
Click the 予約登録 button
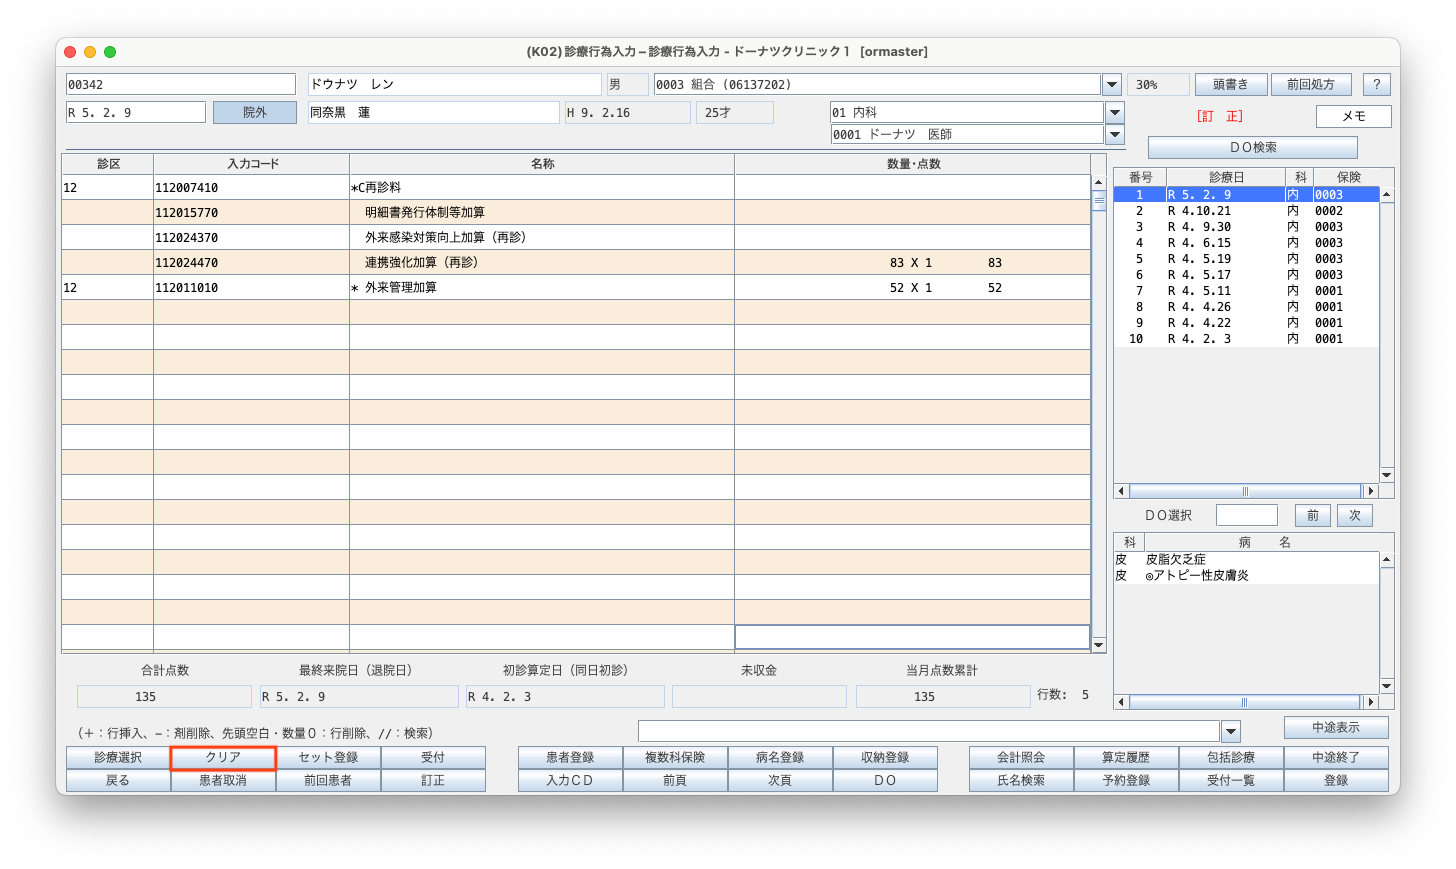point(1126,781)
